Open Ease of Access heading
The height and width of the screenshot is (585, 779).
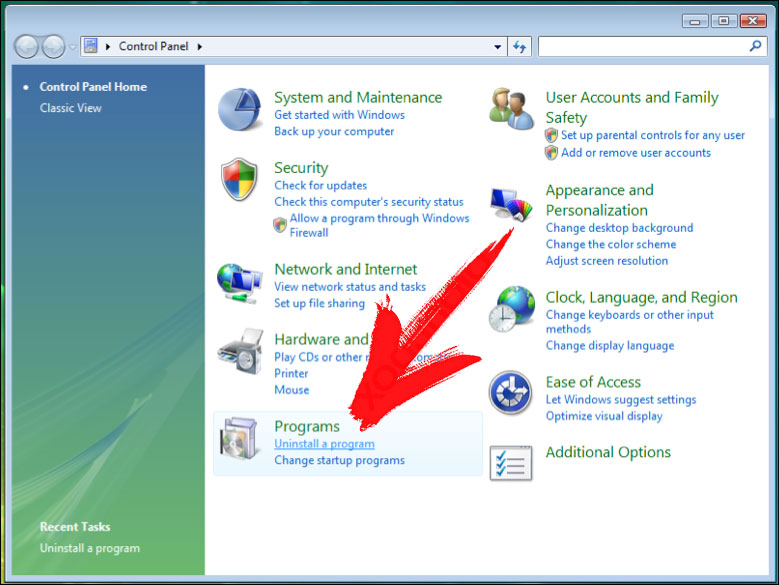593,382
